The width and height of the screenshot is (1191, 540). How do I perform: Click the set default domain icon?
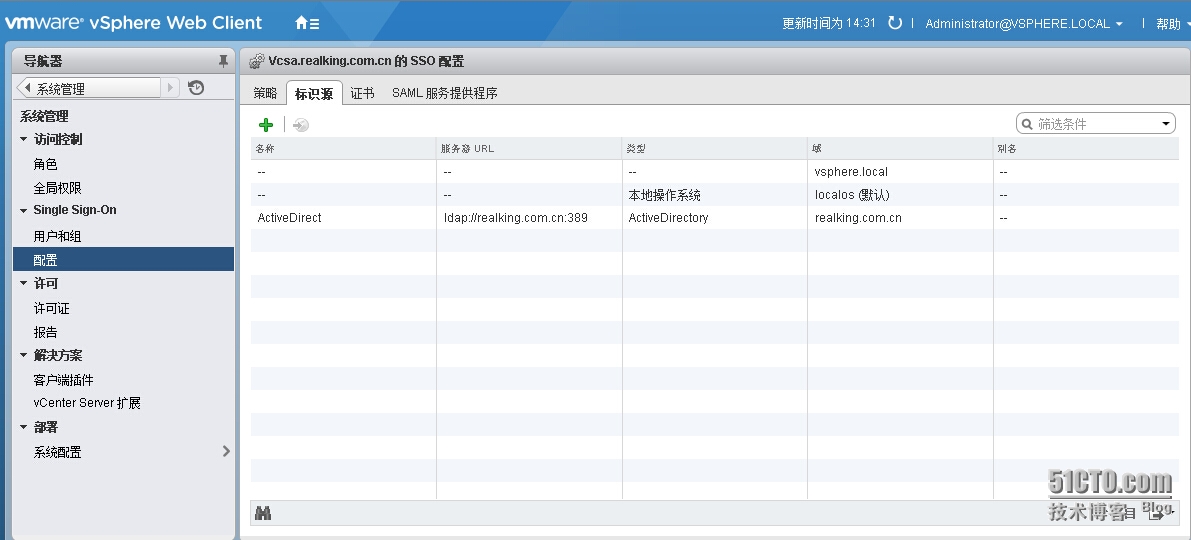coord(301,125)
